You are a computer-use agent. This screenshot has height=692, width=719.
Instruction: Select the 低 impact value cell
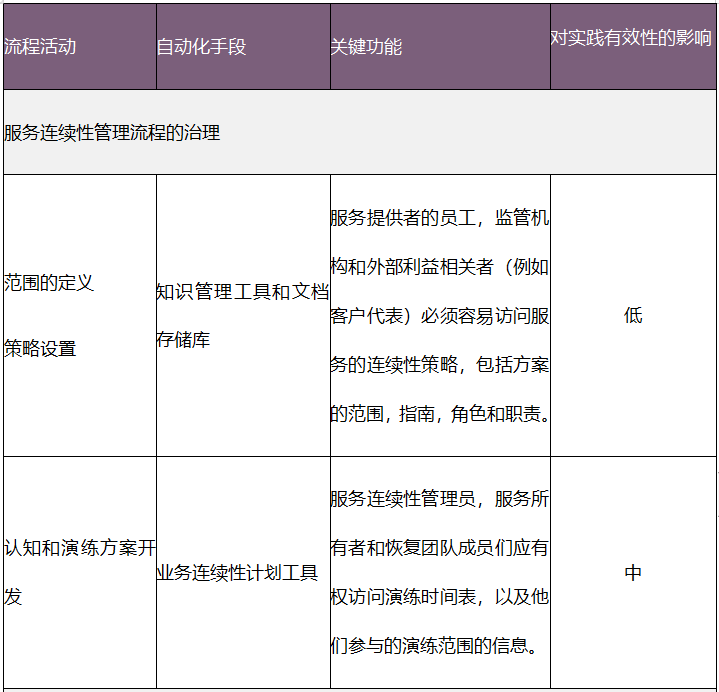633,316
